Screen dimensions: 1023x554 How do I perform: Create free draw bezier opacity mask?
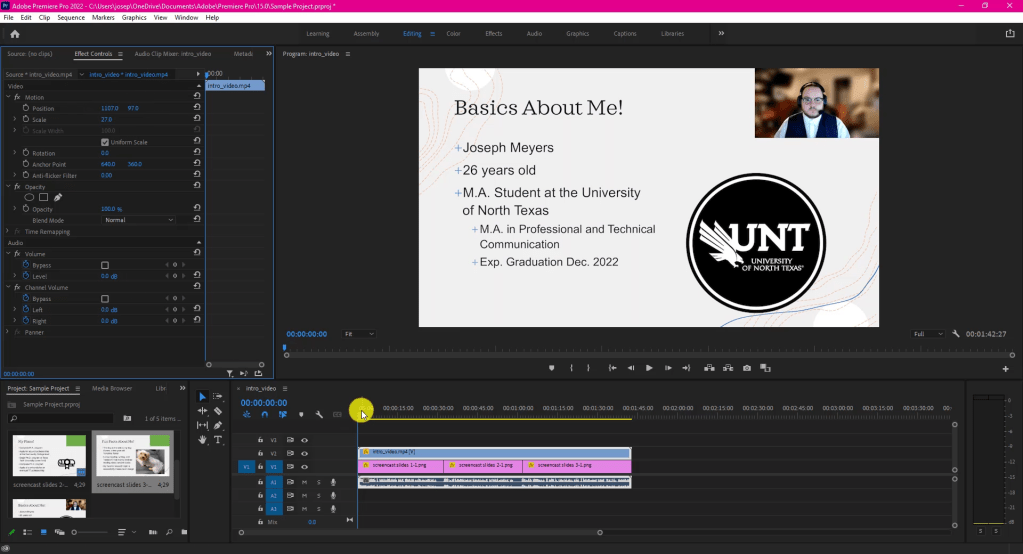[58, 197]
